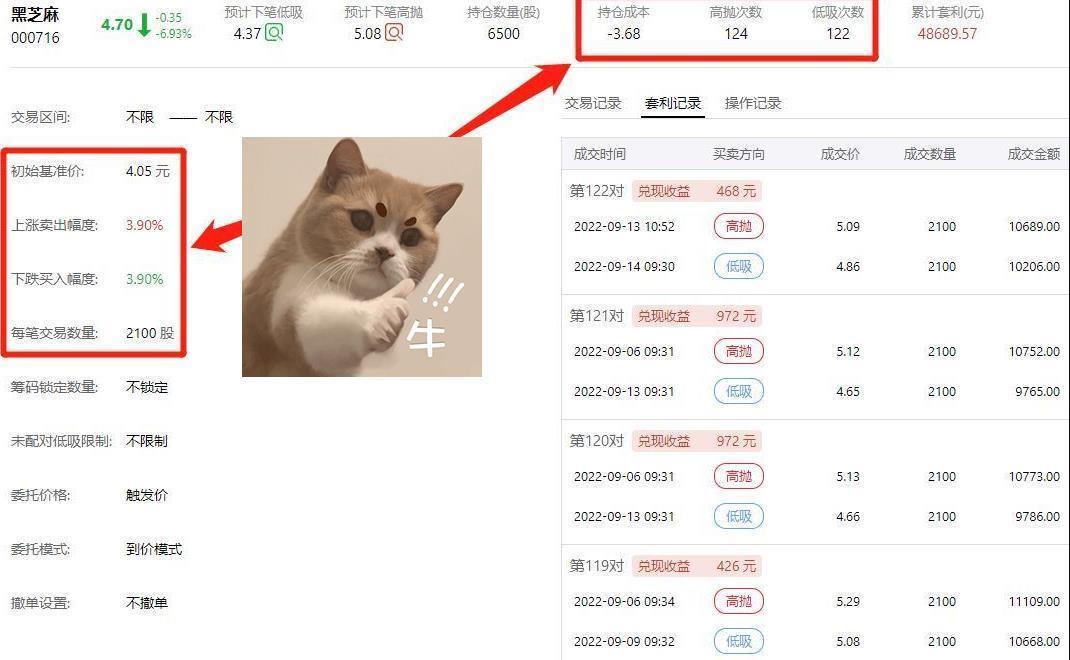This screenshot has height=660, width=1070.
Task: Click the stock name 黑芝麻
Action: pos(35,14)
